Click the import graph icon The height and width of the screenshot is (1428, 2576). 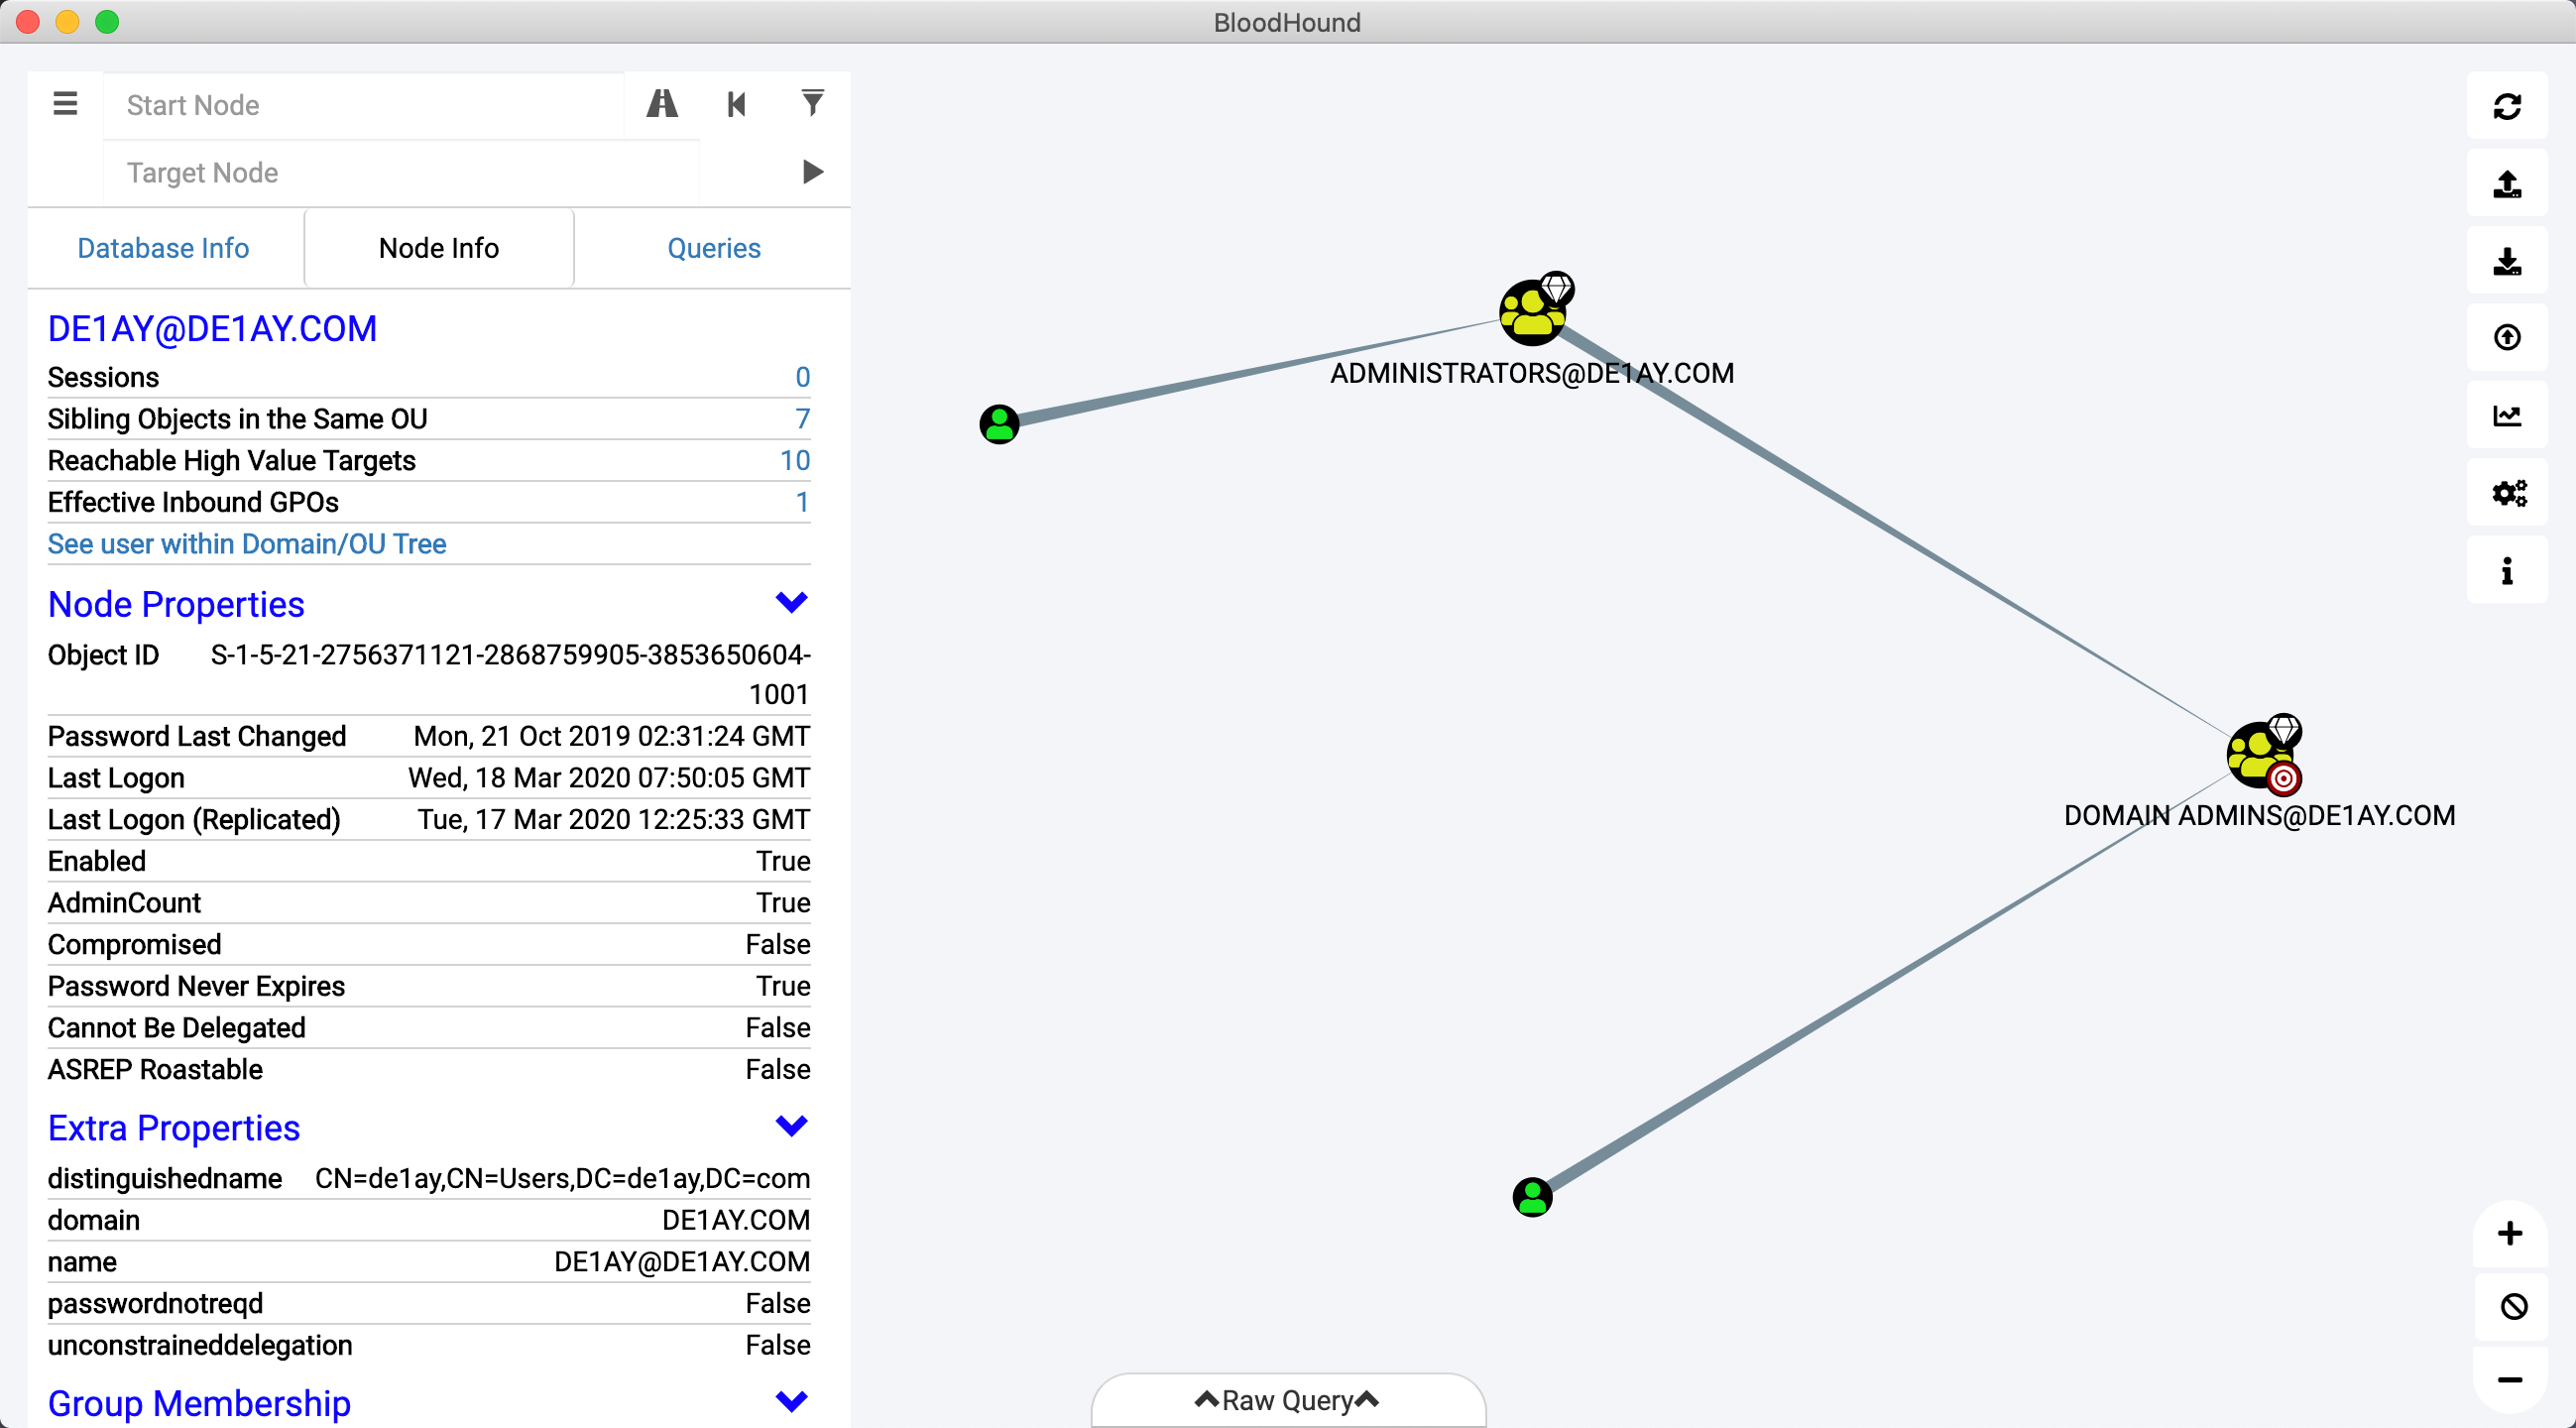pyautogui.click(x=2506, y=262)
